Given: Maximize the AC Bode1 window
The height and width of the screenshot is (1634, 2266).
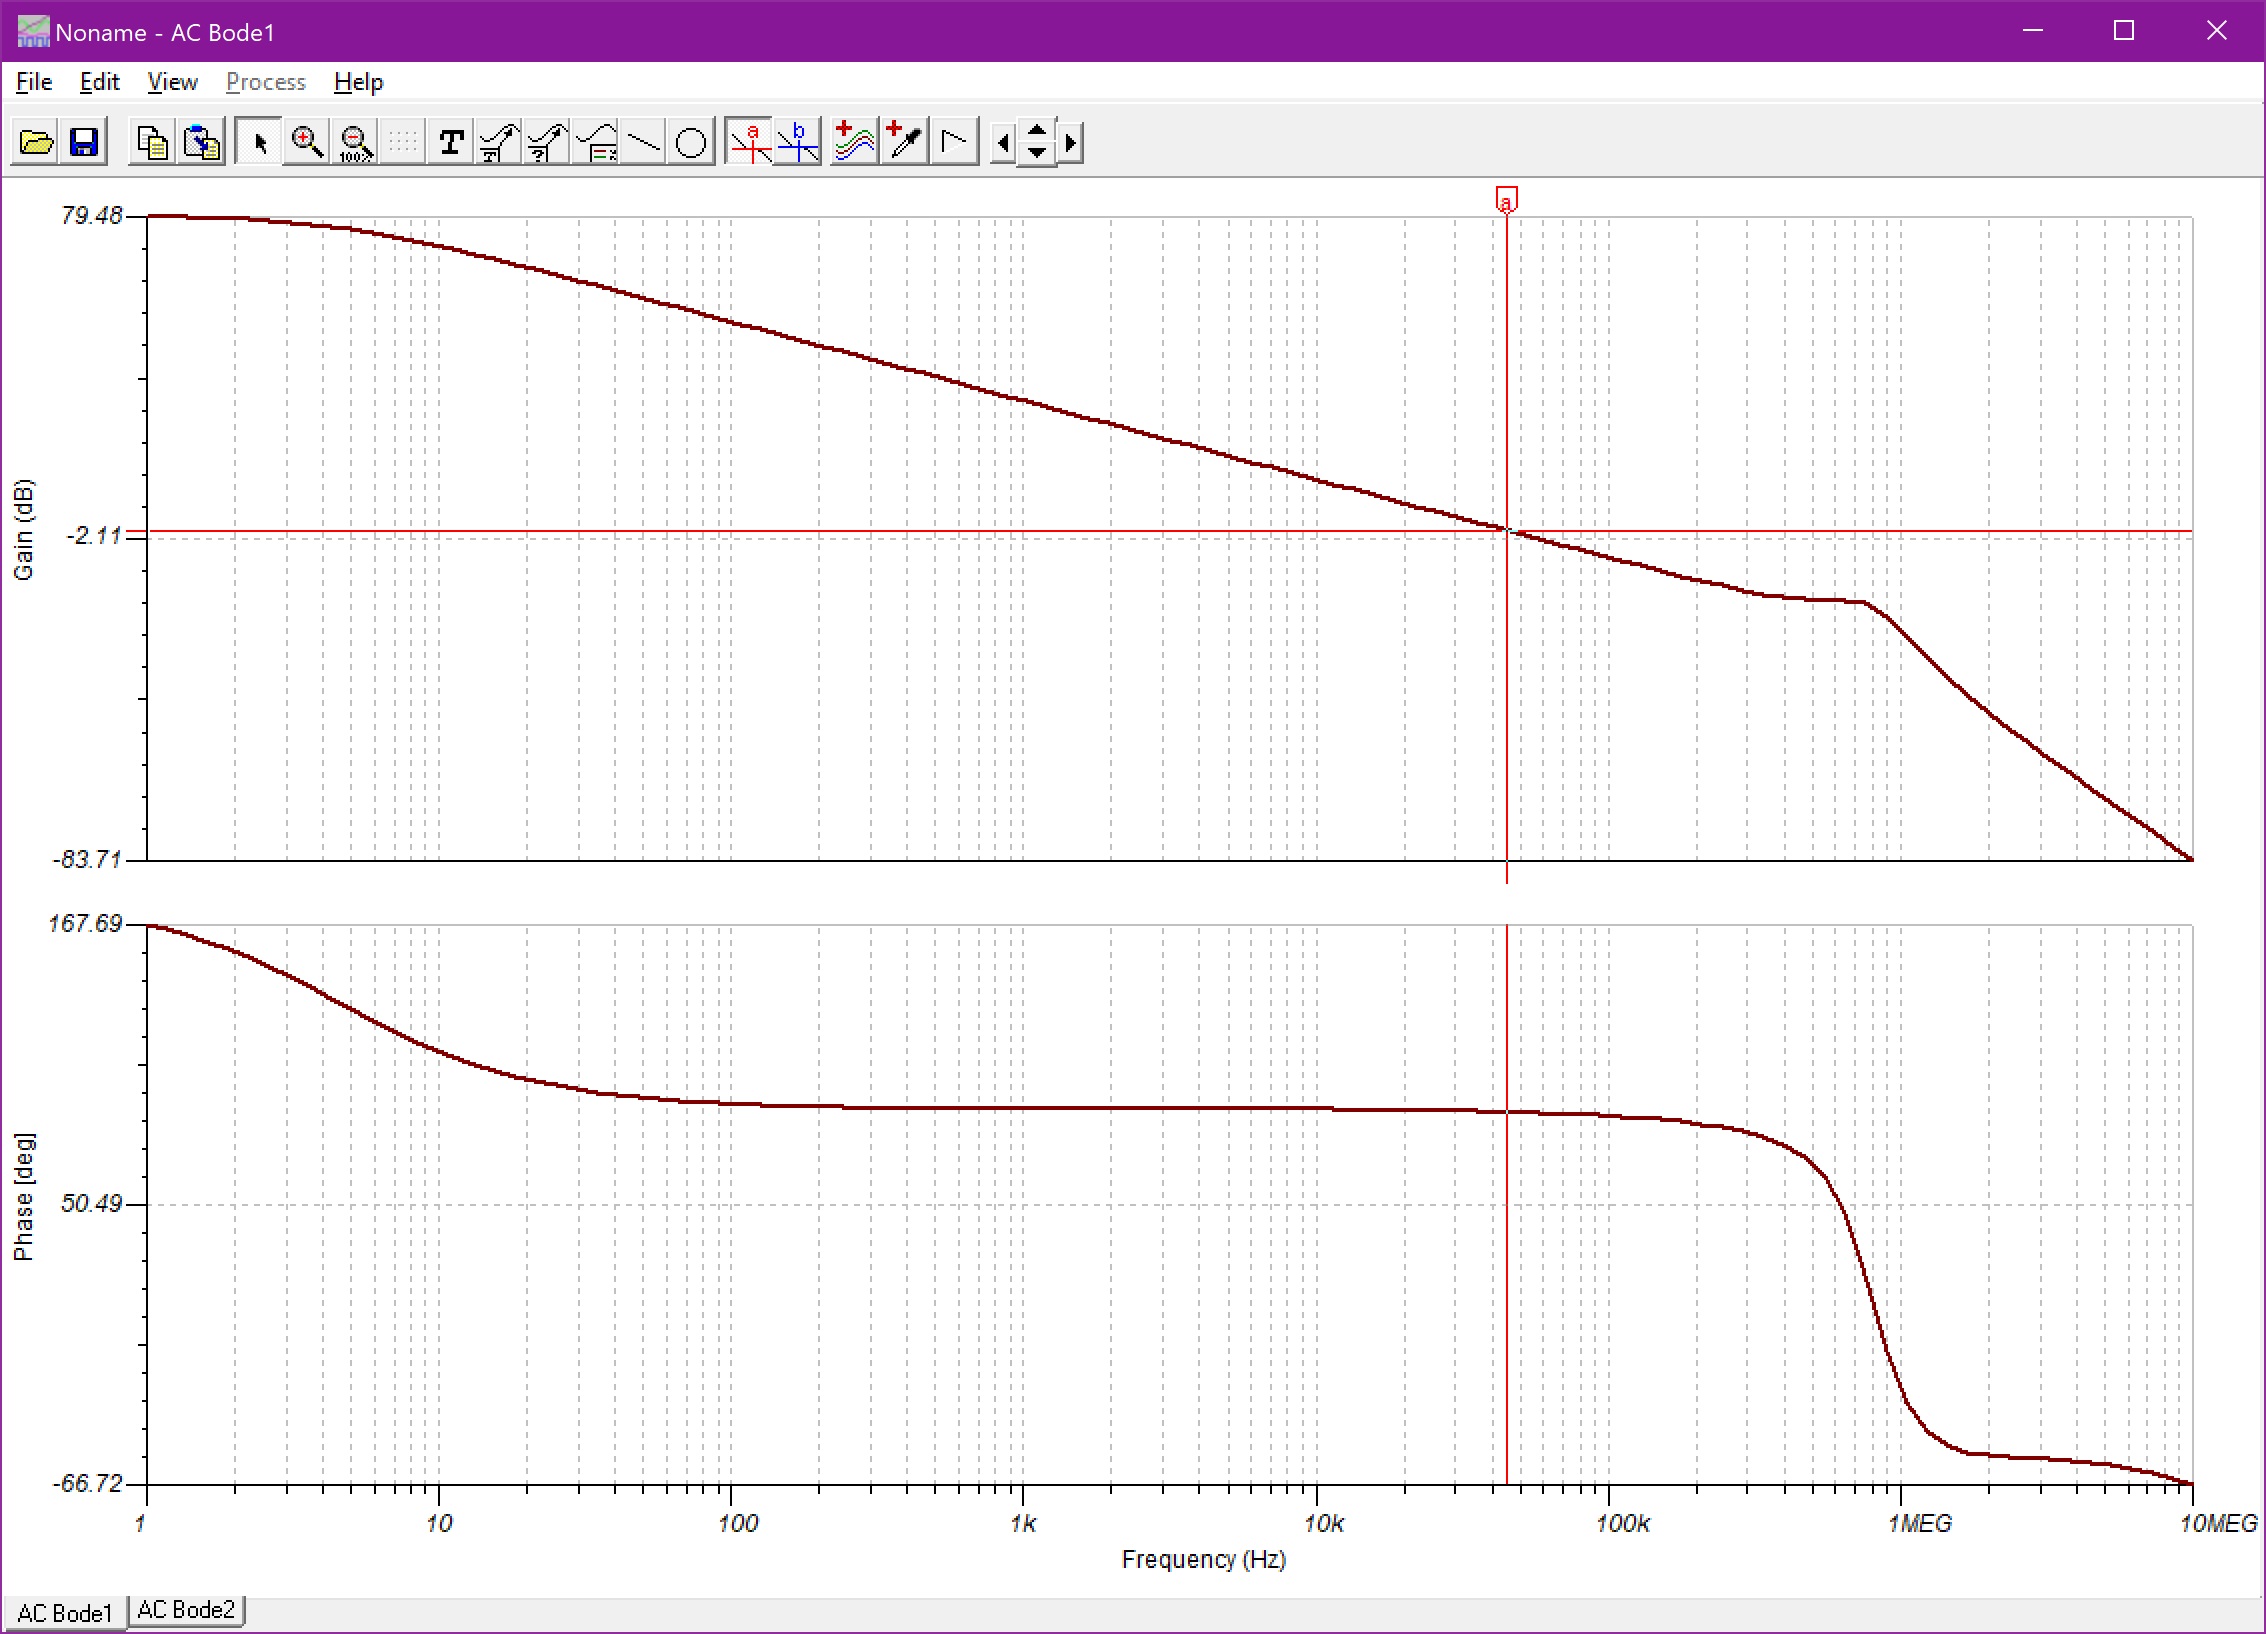Looking at the screenshot, I should coord(2124,31).
